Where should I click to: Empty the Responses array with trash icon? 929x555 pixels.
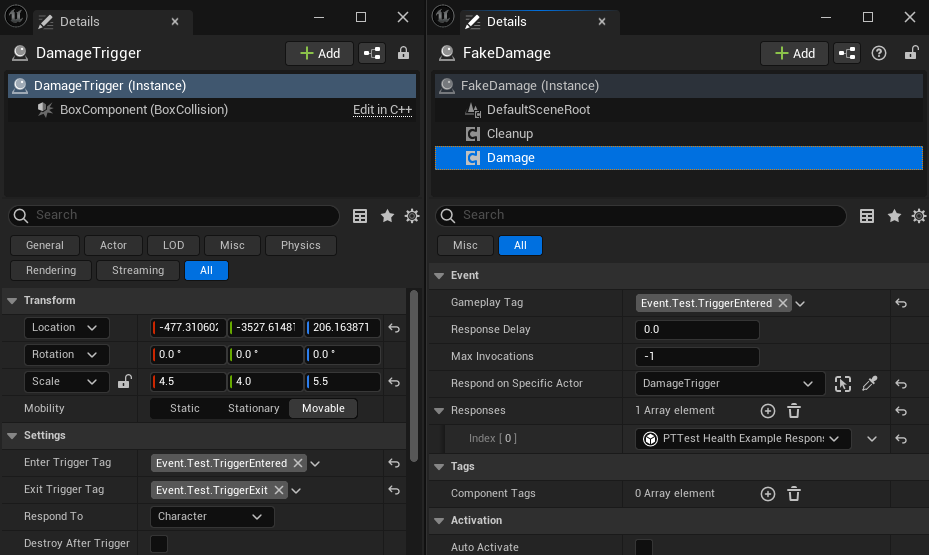[x=794, y=411]
